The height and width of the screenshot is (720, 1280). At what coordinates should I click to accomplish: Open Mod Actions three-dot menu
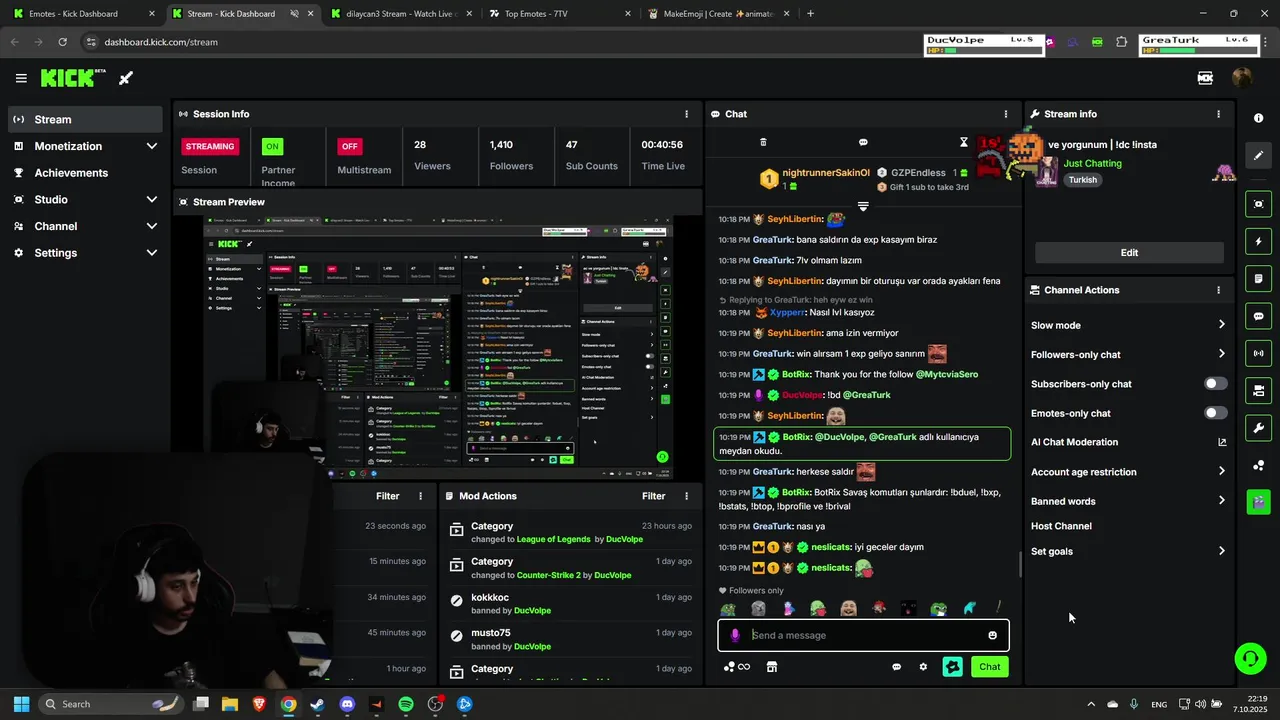(686, 496)
